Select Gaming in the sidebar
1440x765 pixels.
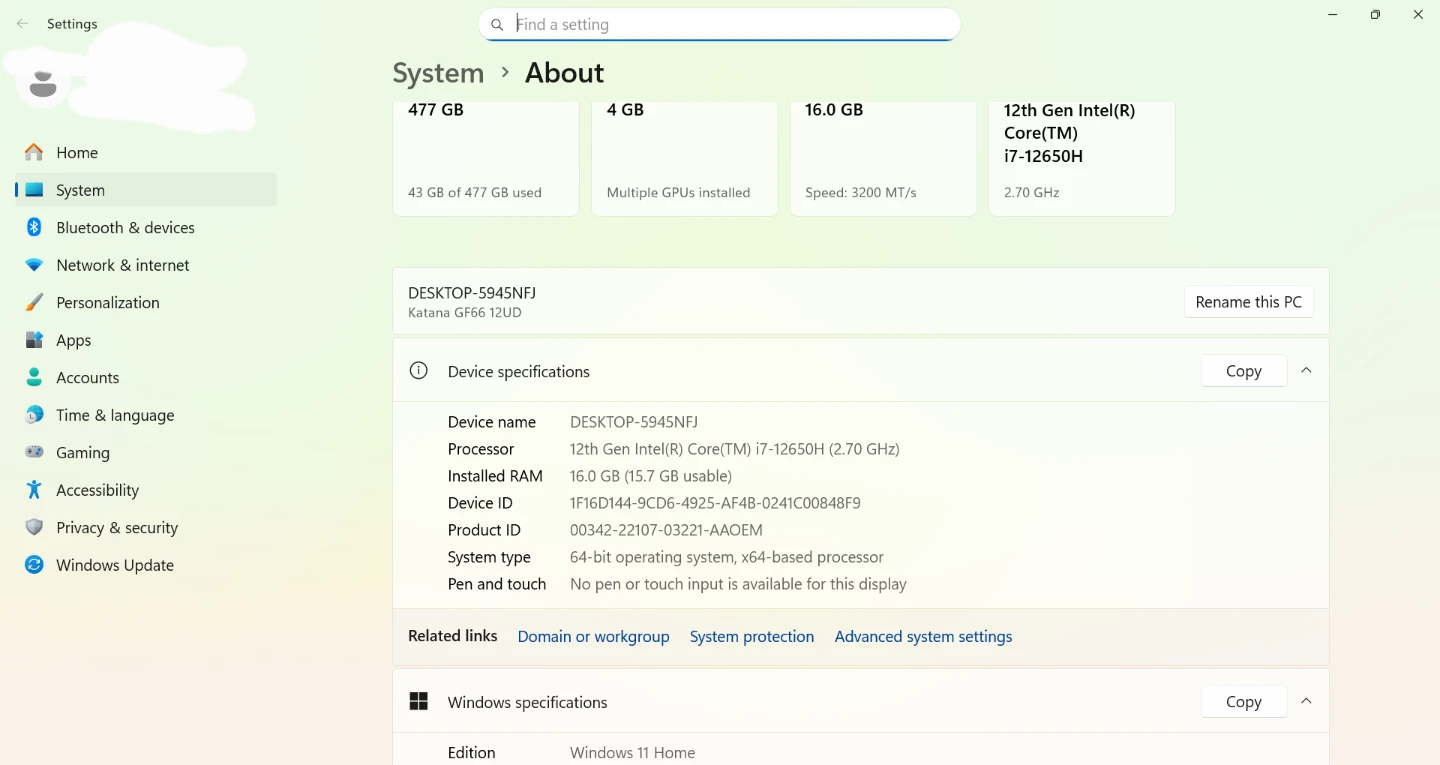(146, 453)
